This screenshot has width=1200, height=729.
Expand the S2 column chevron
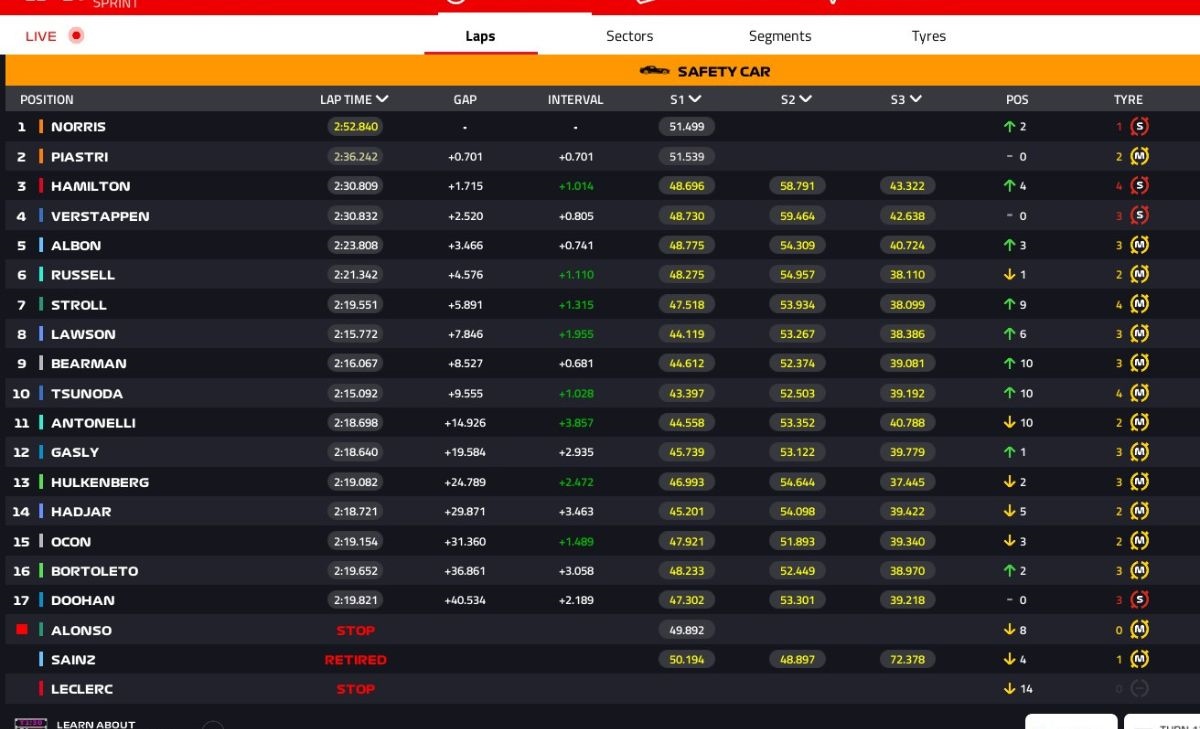tap(805, 99)
